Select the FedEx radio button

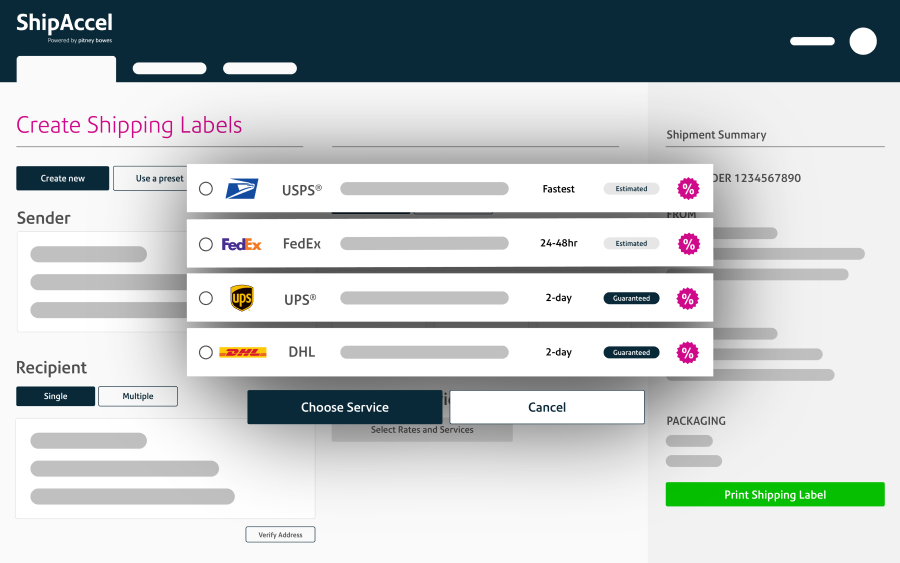click(x=205, y=244)
